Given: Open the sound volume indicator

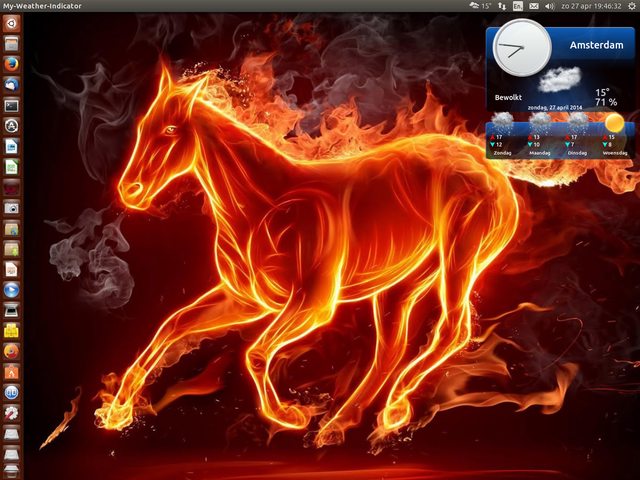Looking at the screenshot, I should 549,6.
